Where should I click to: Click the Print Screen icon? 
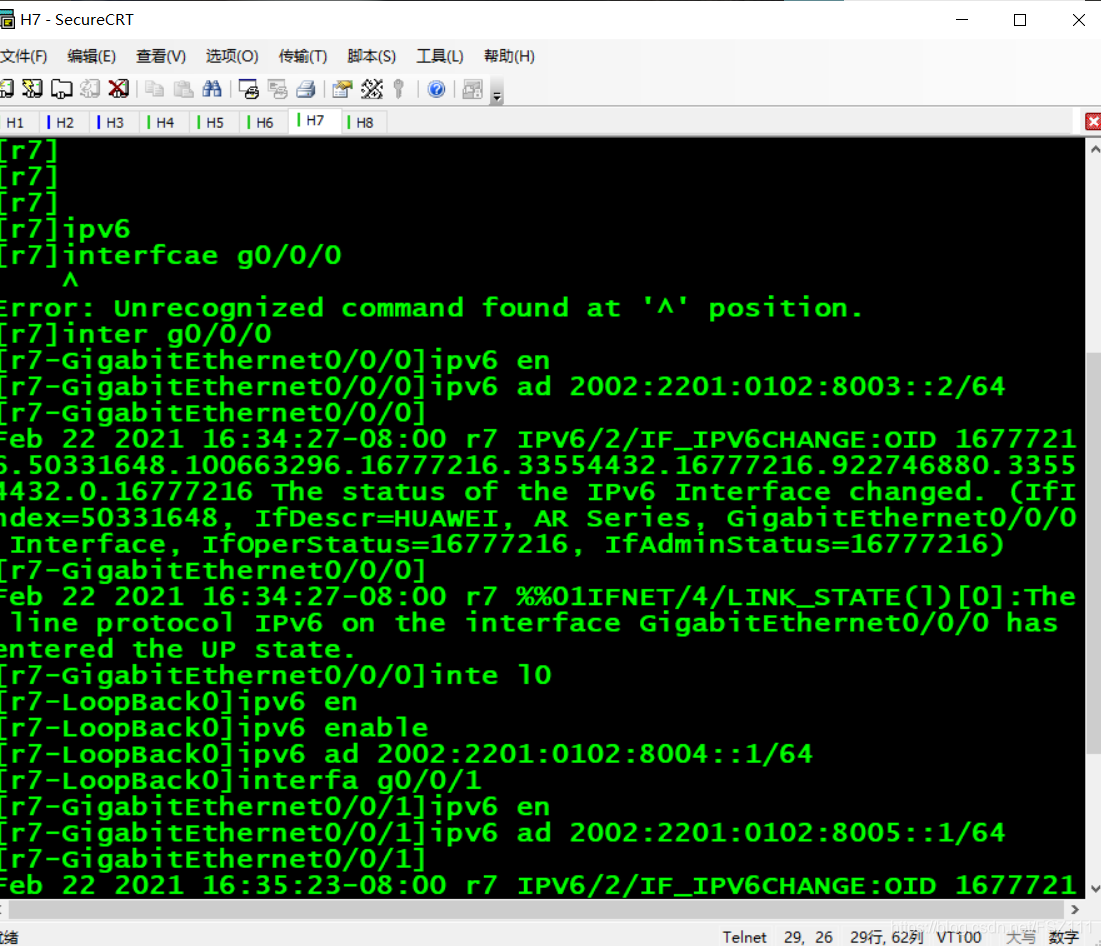coord(249,89)
